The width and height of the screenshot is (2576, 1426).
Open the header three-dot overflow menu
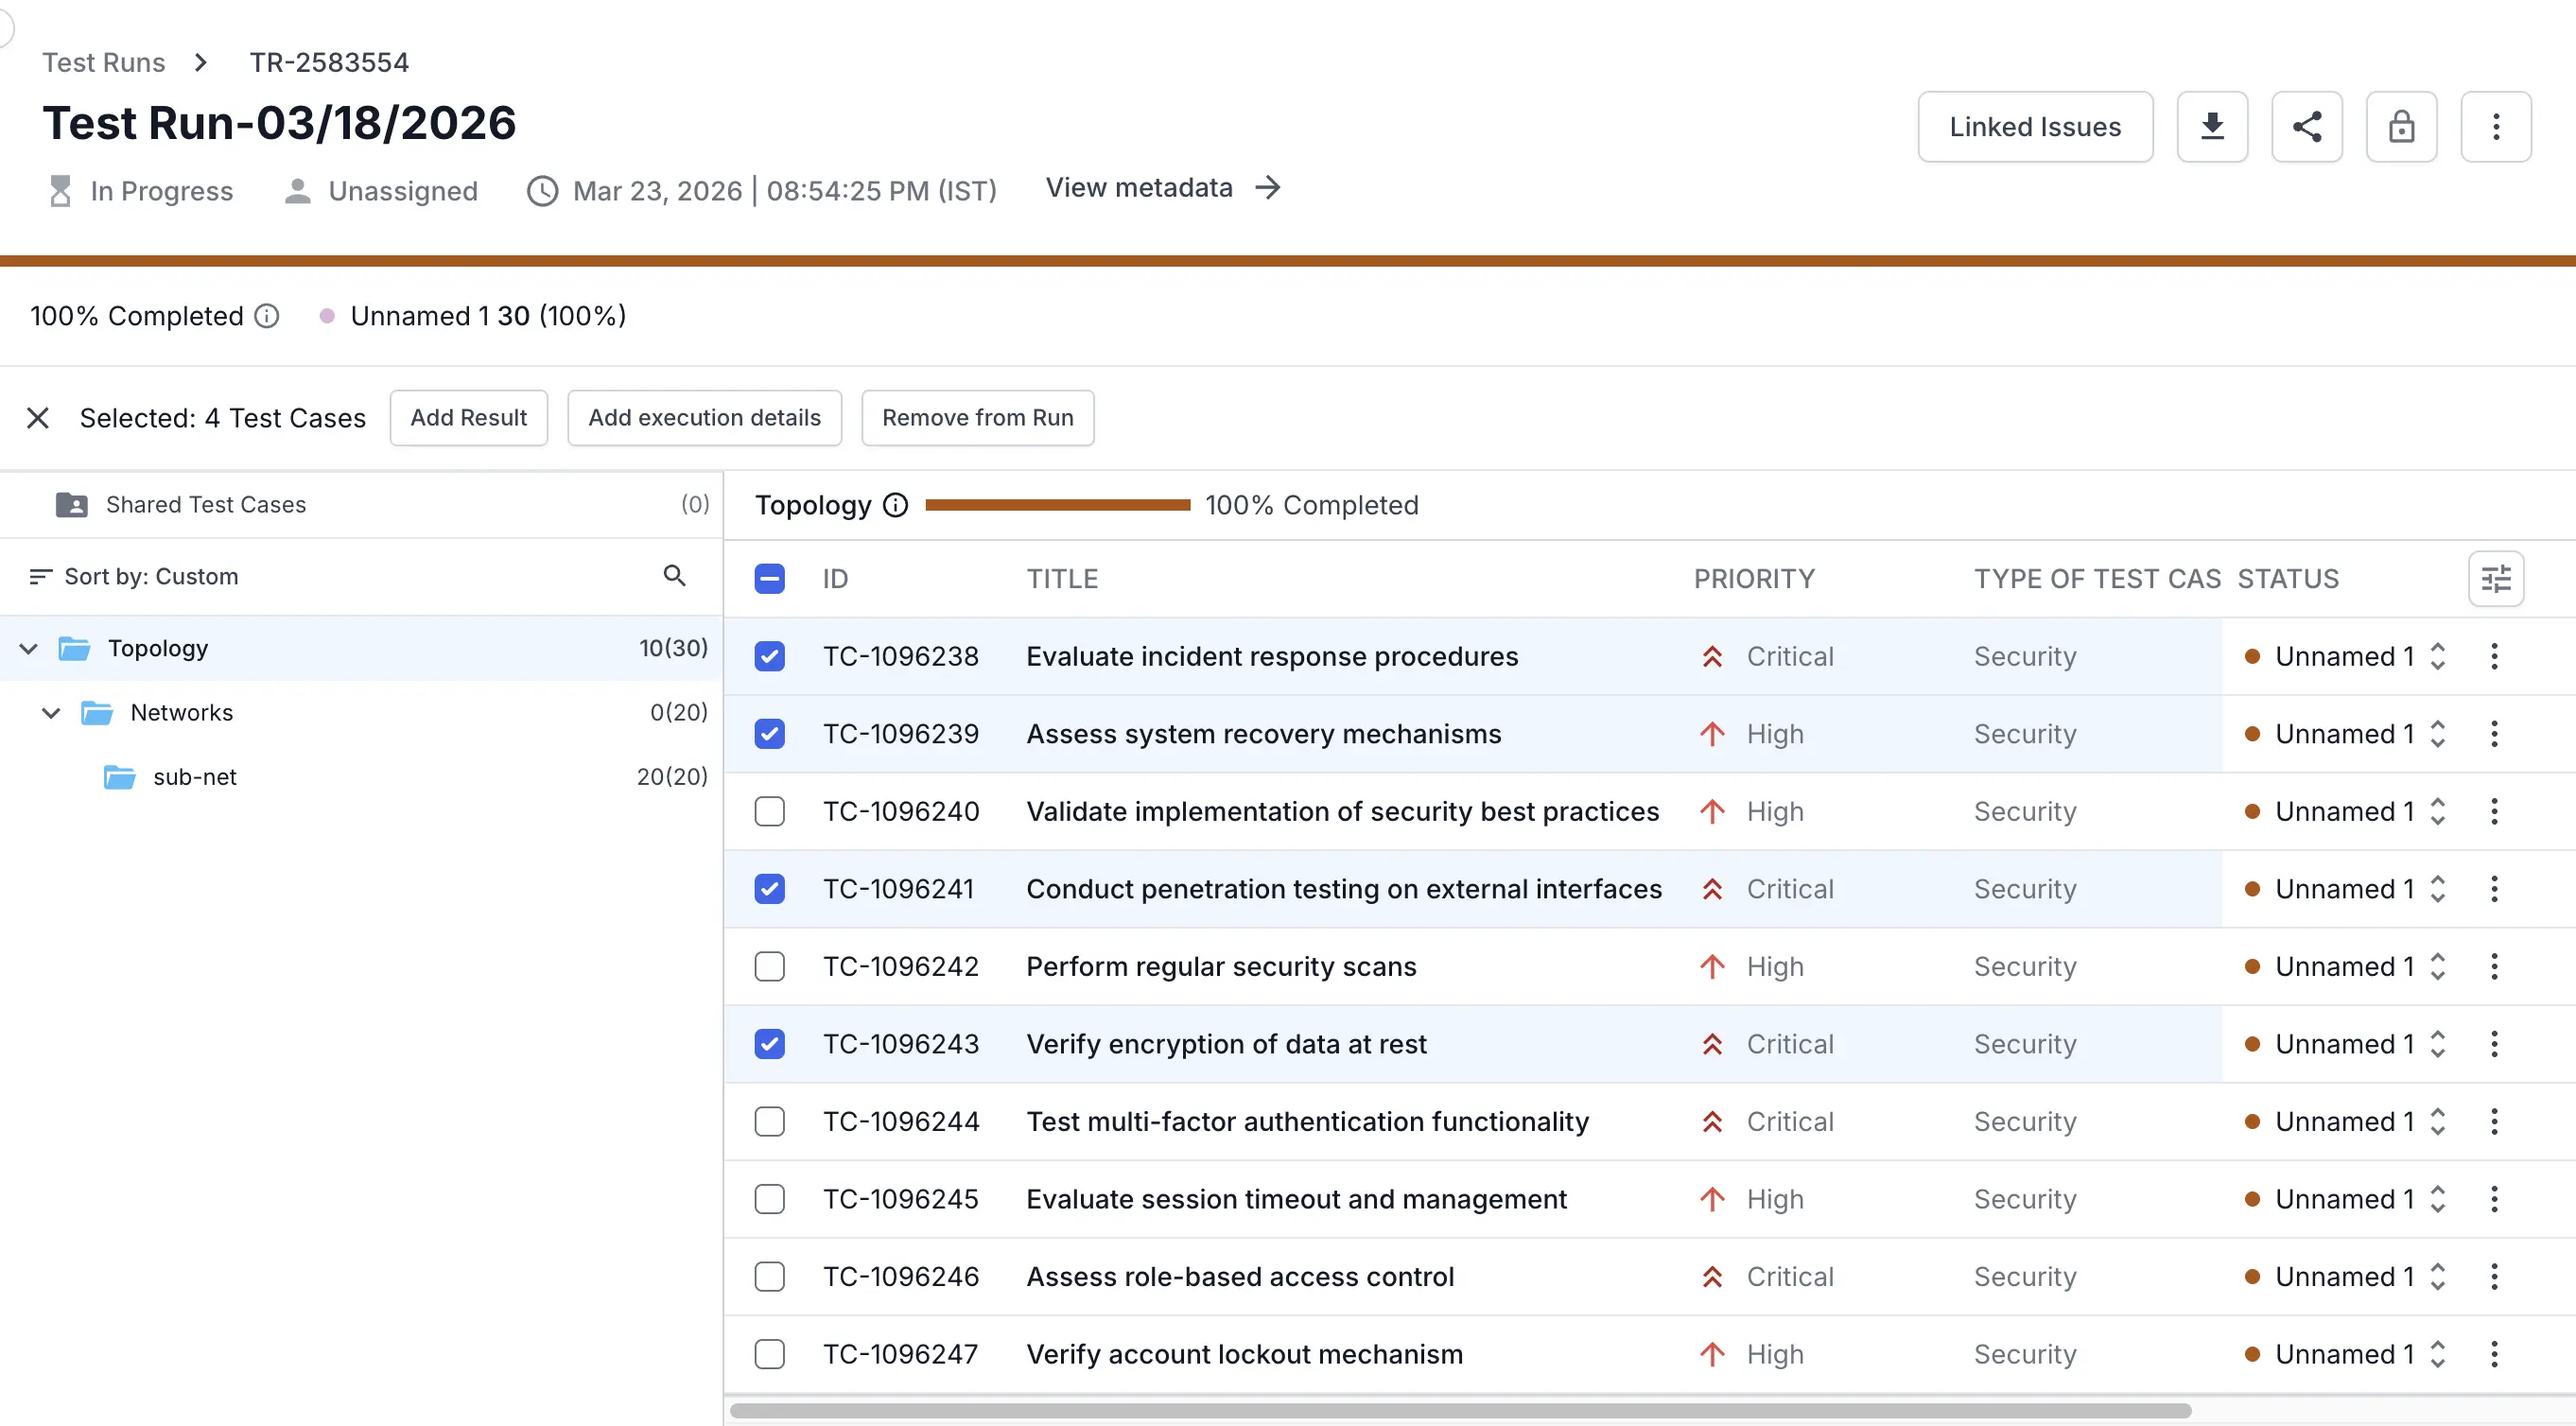tap(2496, 127)
